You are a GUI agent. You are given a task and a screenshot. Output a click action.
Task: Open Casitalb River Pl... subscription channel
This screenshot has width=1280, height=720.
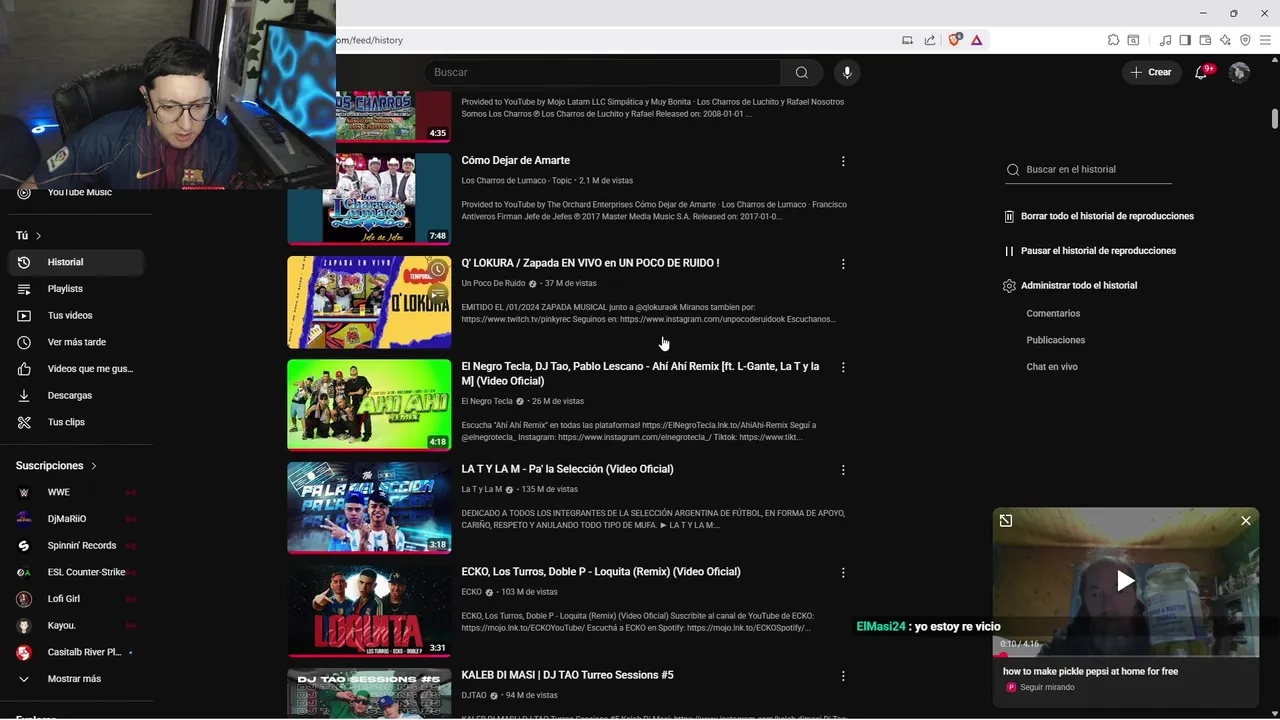[x=76, y=652]
